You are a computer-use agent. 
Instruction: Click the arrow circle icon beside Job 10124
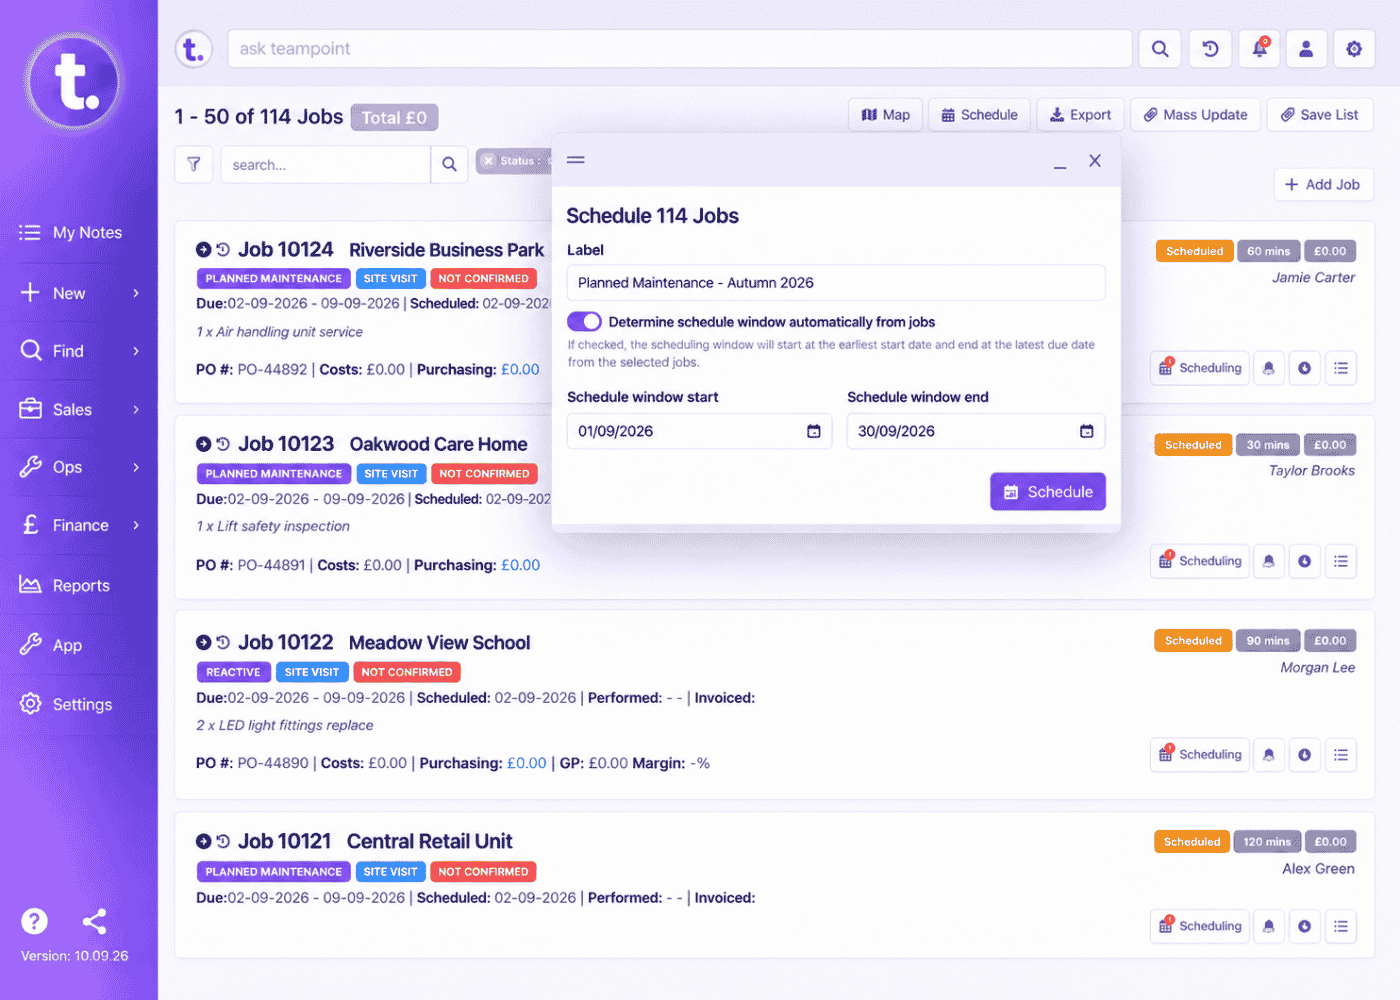pyautogui.click(x=203, y=250)
